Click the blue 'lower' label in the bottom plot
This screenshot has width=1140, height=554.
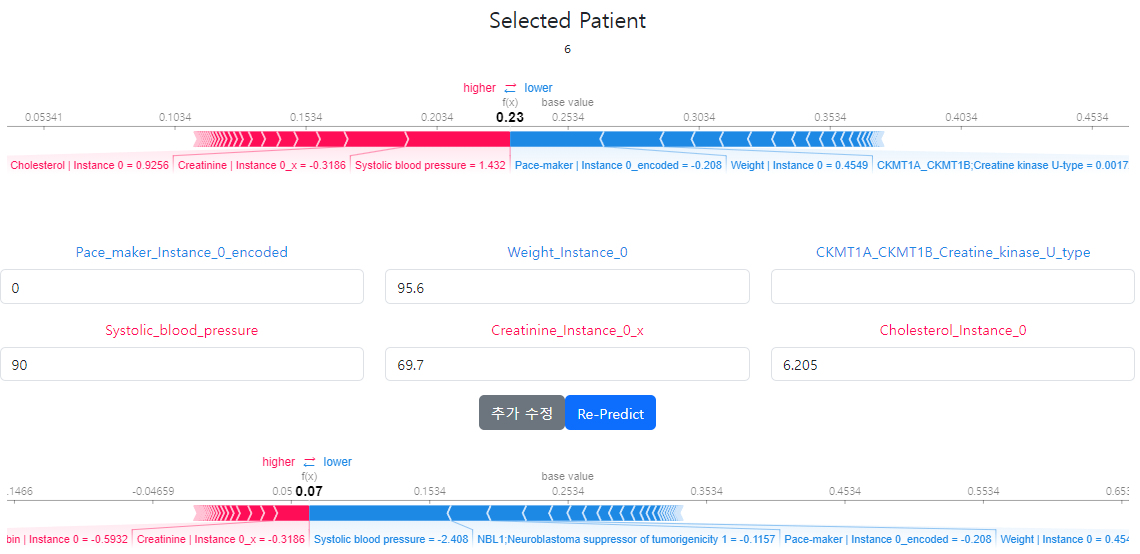(337, 462)
